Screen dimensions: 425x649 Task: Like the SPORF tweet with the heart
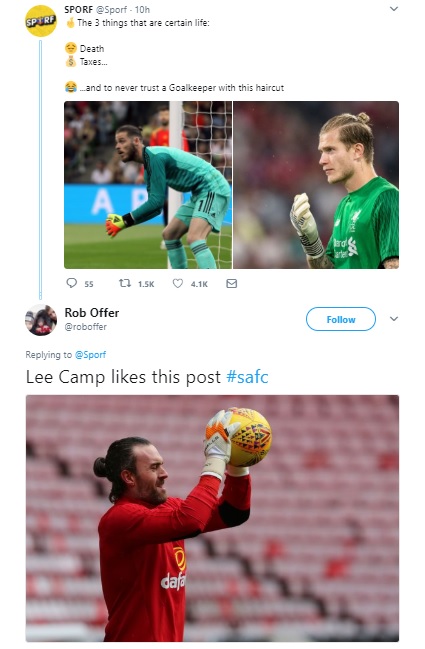pyautogui.click(x=178, y=284)
